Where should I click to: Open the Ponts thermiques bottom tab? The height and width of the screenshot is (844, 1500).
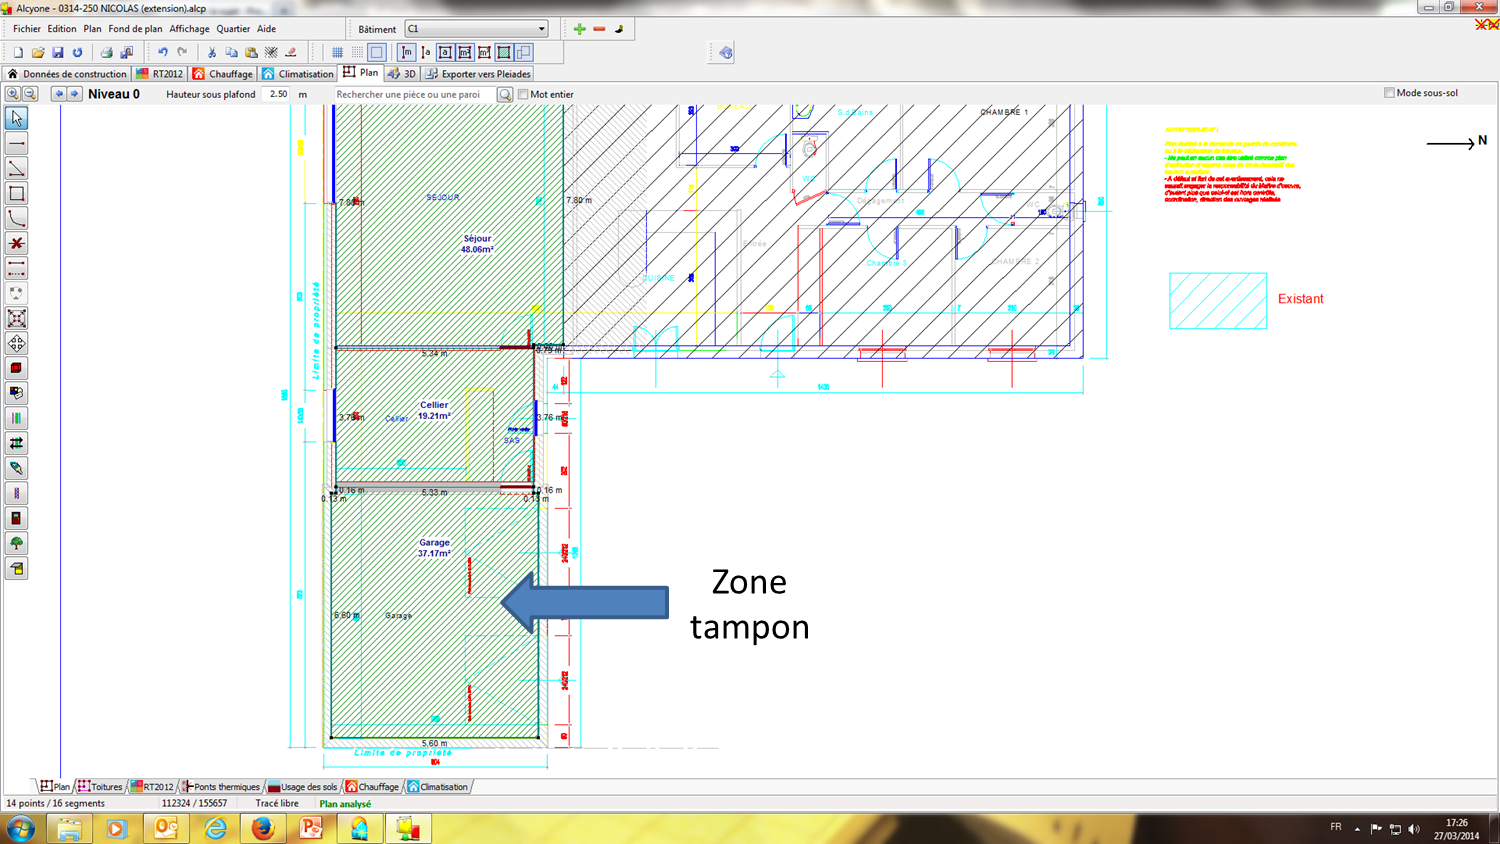221,787
